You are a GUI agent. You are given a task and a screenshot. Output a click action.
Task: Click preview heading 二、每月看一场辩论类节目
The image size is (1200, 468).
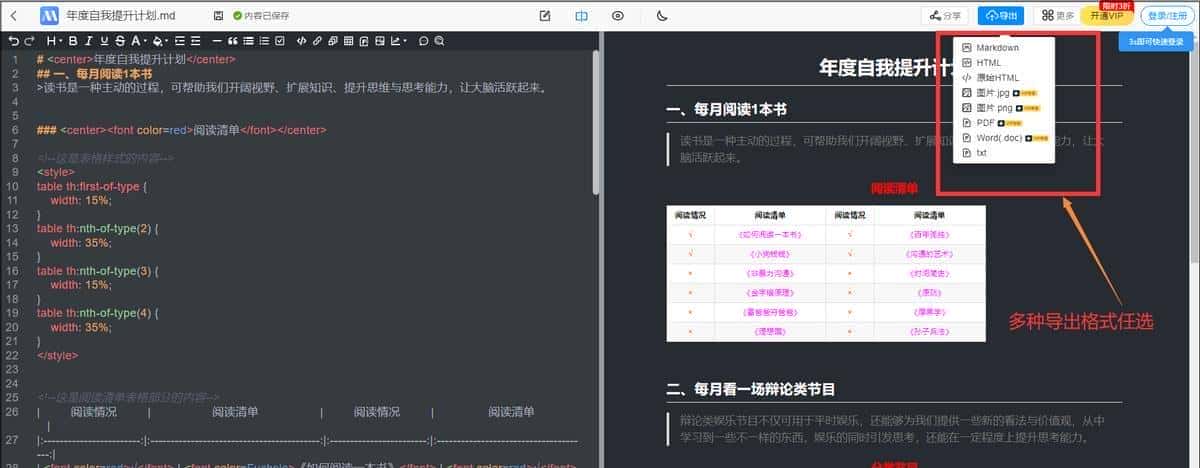pos(750,388)
